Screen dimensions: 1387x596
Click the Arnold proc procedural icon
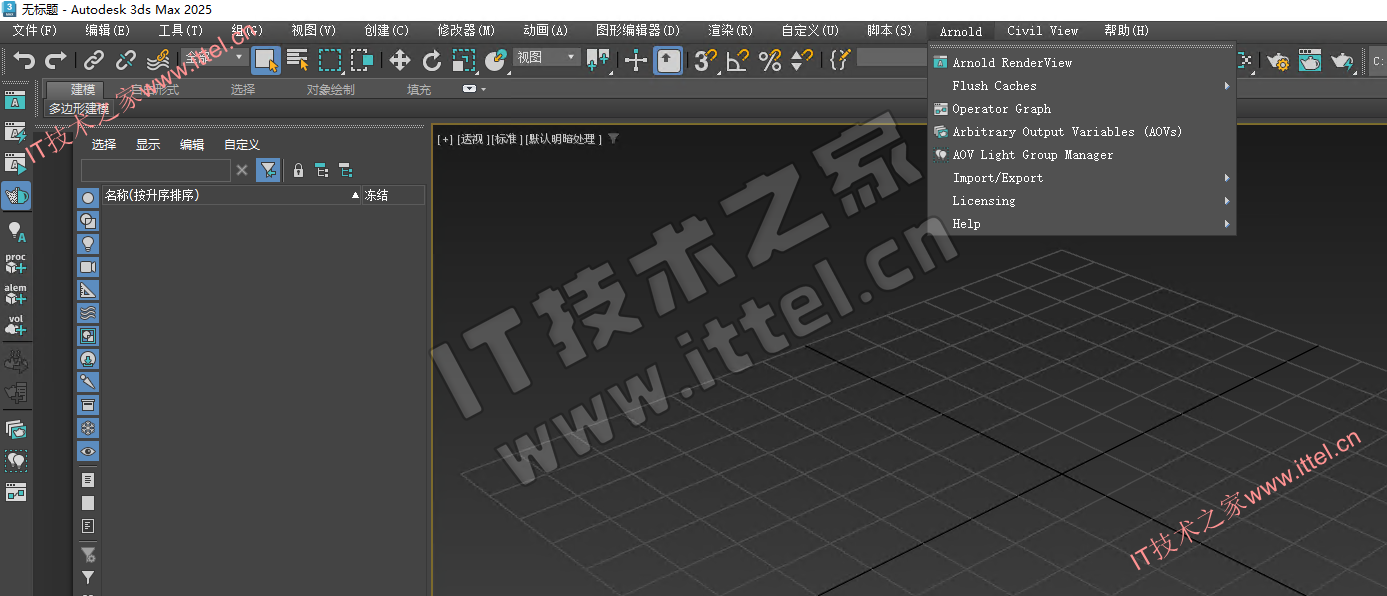click(16, 263)
